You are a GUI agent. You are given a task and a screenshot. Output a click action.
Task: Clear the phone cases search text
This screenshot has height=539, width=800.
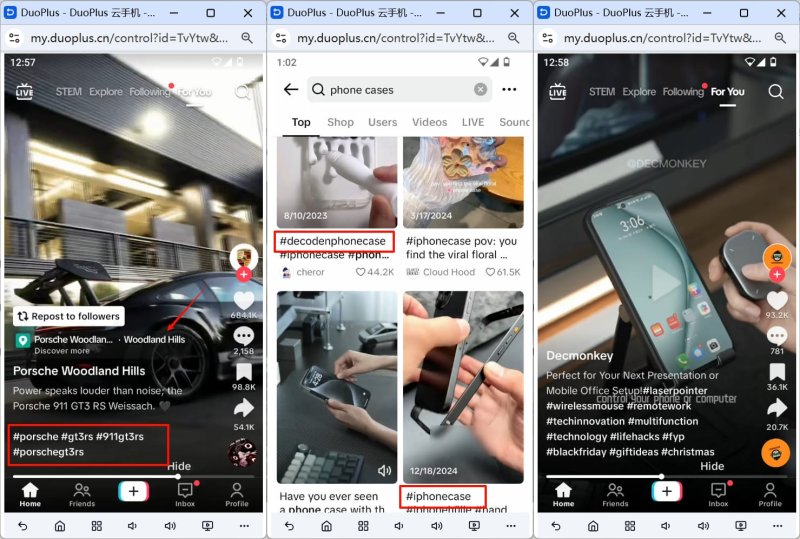click(480, 90)
